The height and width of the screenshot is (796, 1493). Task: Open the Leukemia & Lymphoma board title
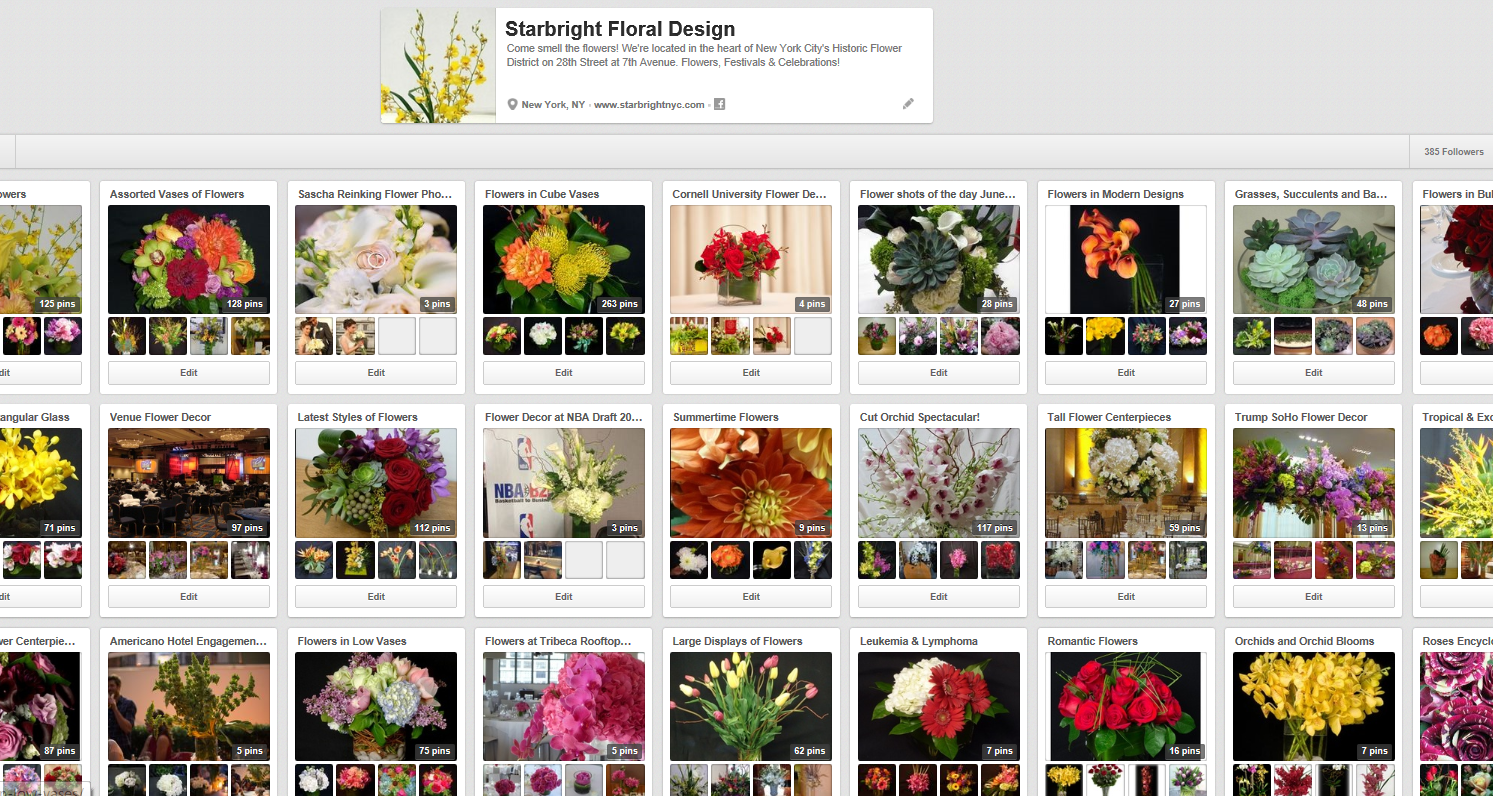918,641
